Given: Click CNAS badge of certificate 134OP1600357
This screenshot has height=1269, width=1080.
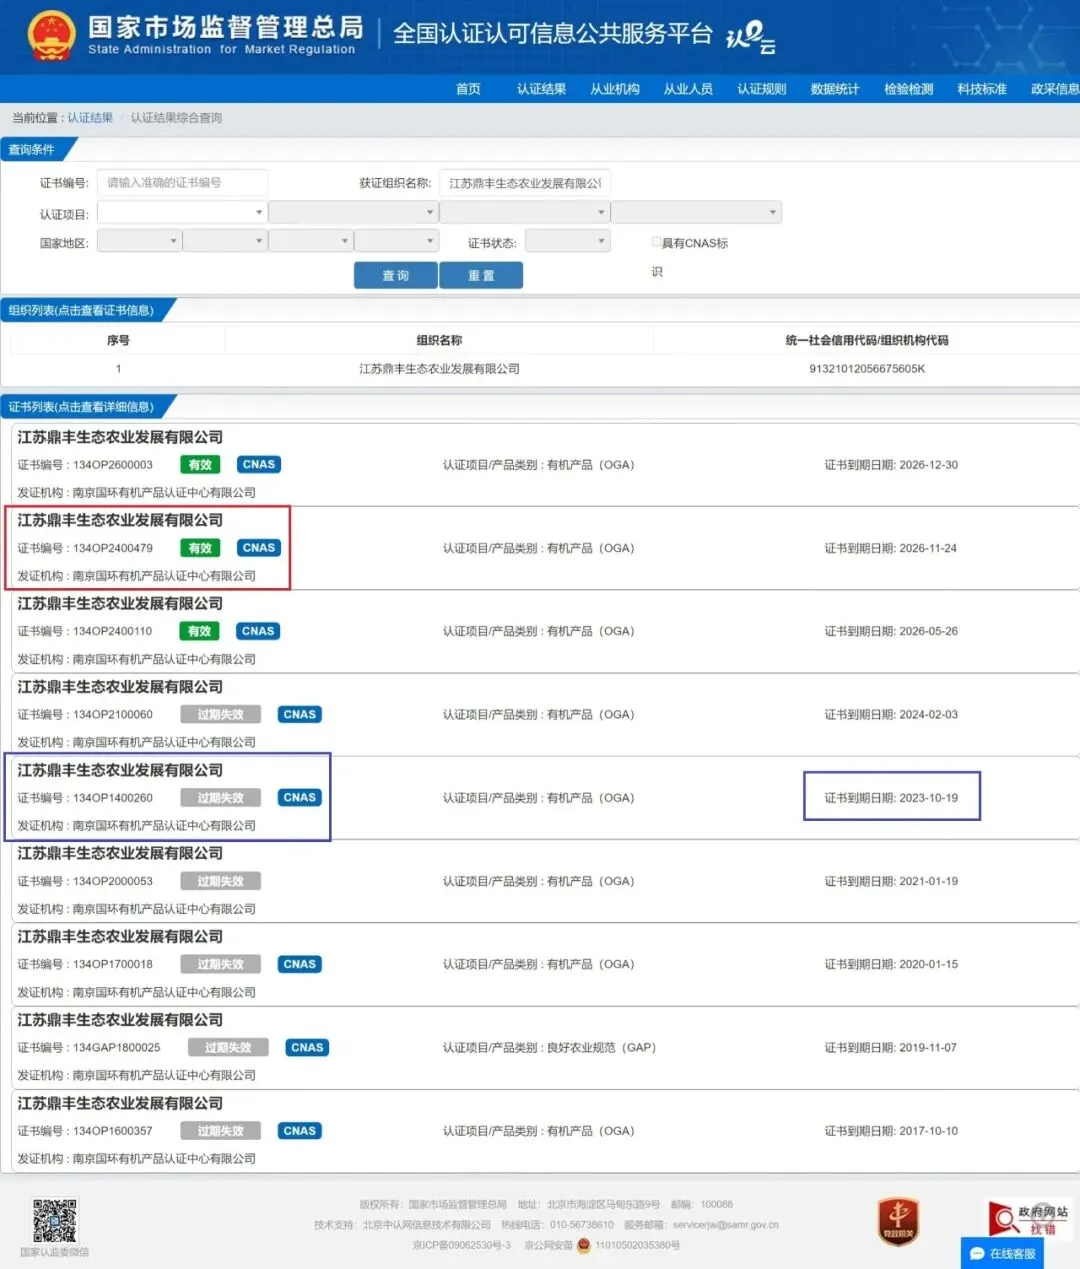Looking at the screenshot, I should tap(300, 1131).
